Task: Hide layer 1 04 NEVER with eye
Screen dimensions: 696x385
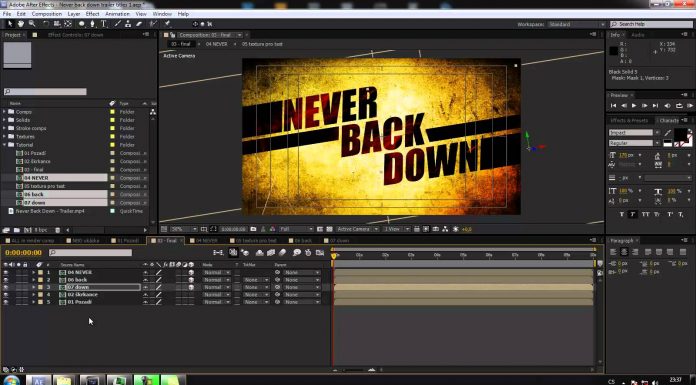Action: pos(6,272)
